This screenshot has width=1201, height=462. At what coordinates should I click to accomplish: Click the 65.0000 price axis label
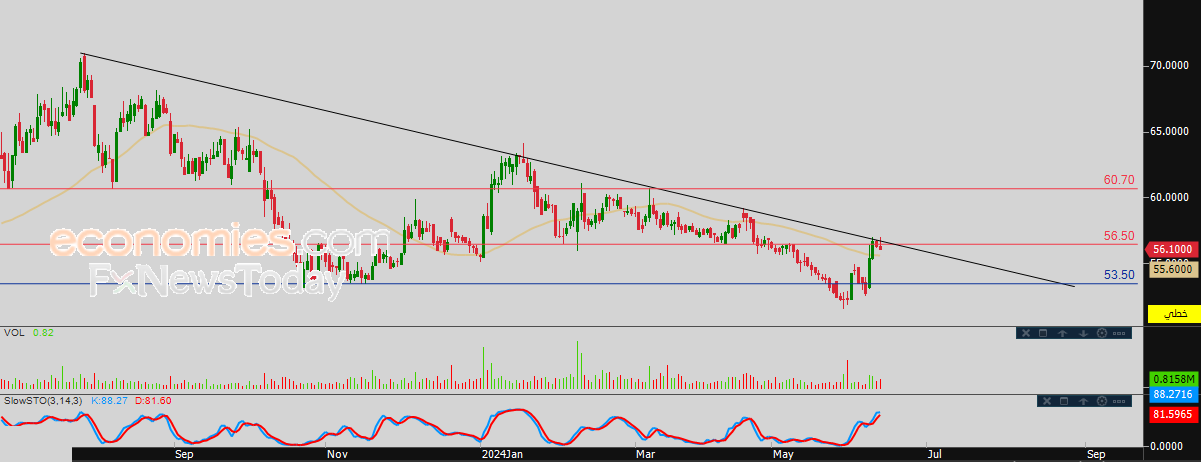click(1169, 131)
